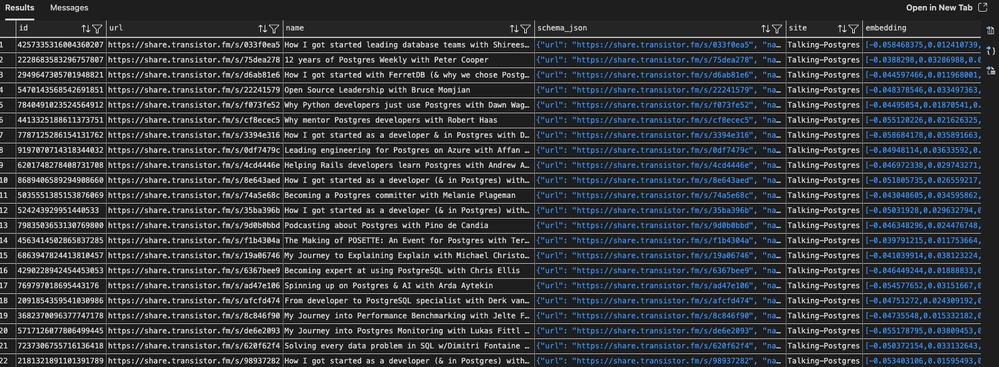Sort the name column

(x=514, y=29)
